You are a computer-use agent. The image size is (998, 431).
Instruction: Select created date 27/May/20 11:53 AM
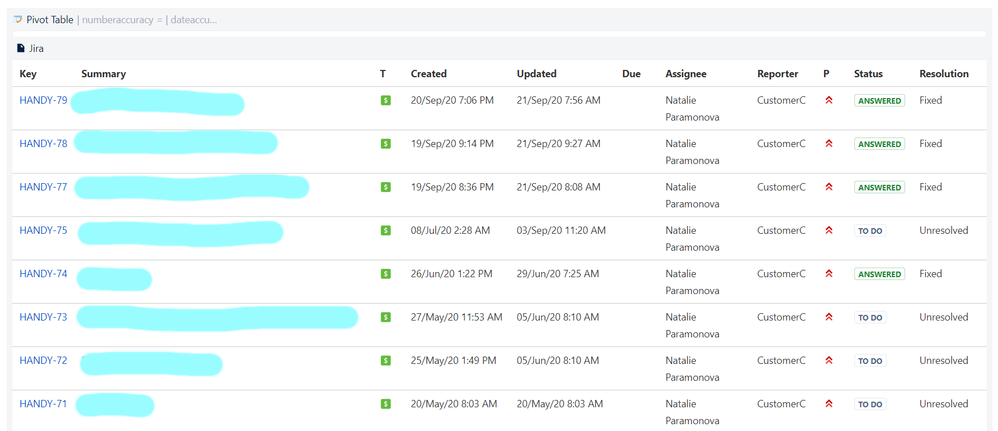coord(456,316)
